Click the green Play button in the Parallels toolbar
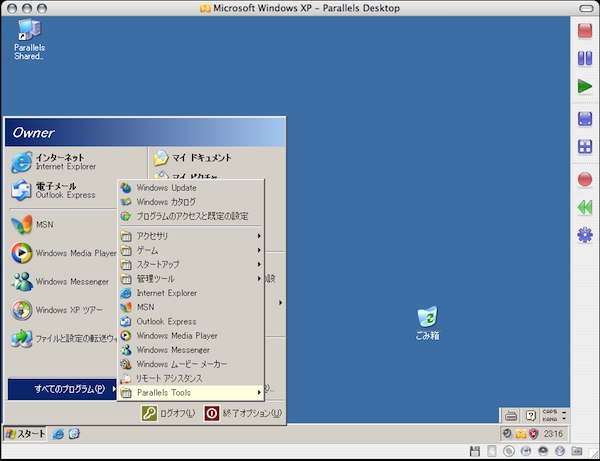This screenshot has width=600, height=461. coord(585,86)
